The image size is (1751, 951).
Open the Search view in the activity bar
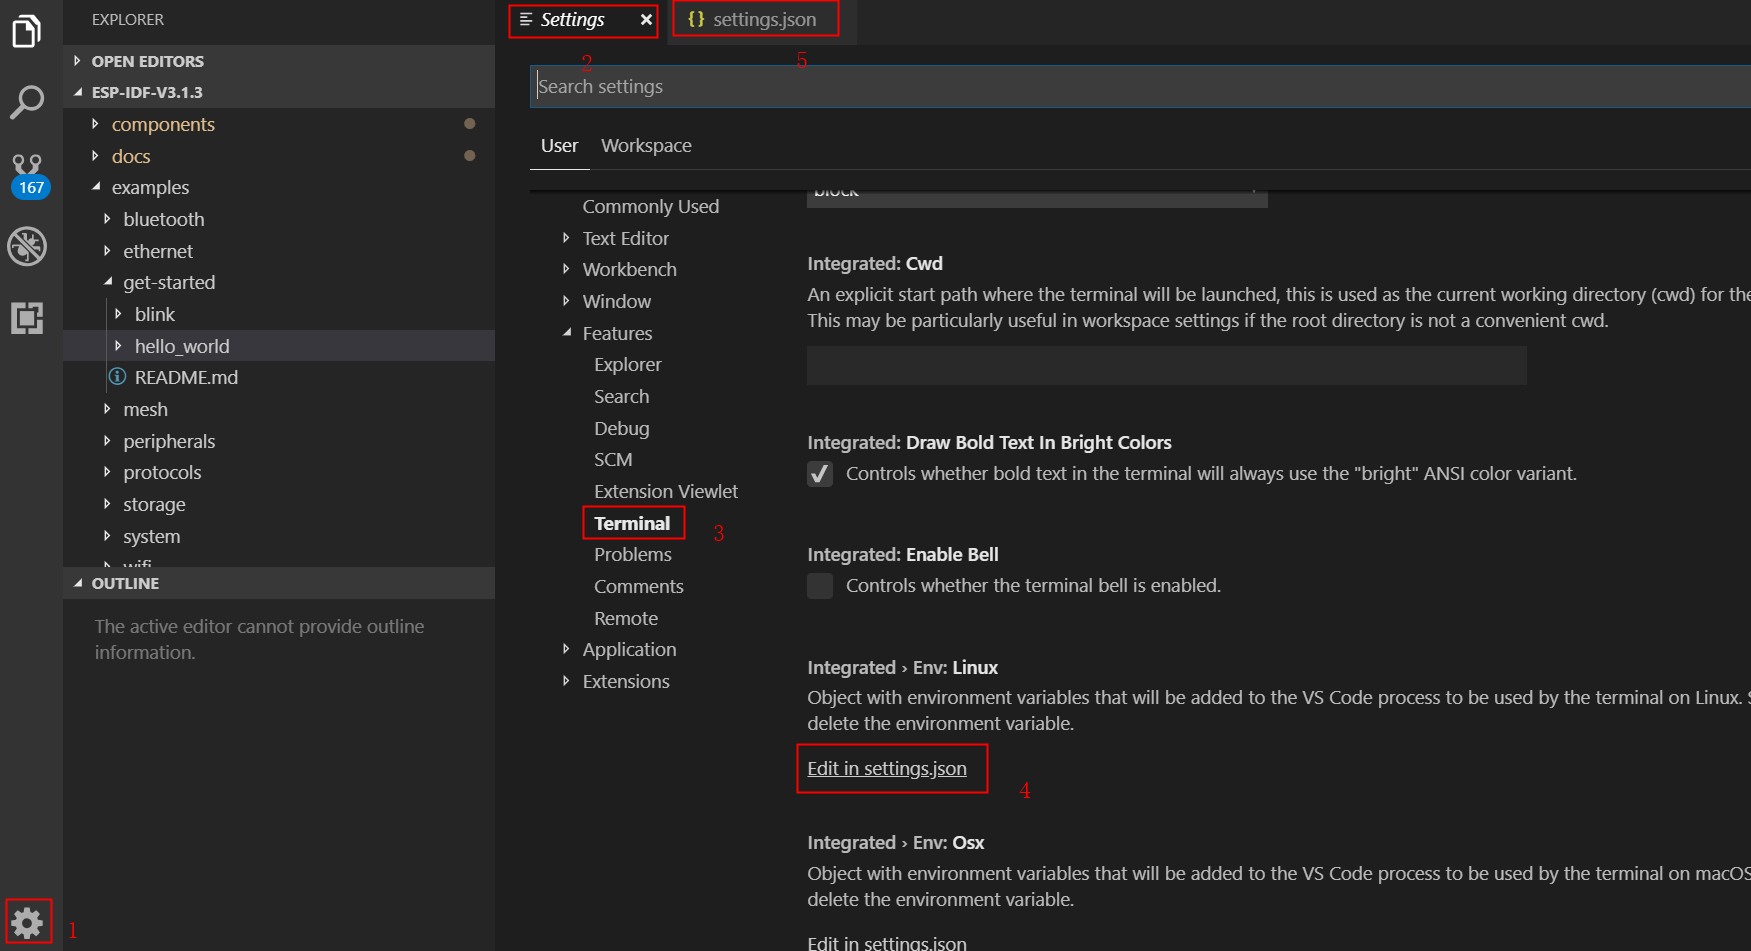point(28,101)
